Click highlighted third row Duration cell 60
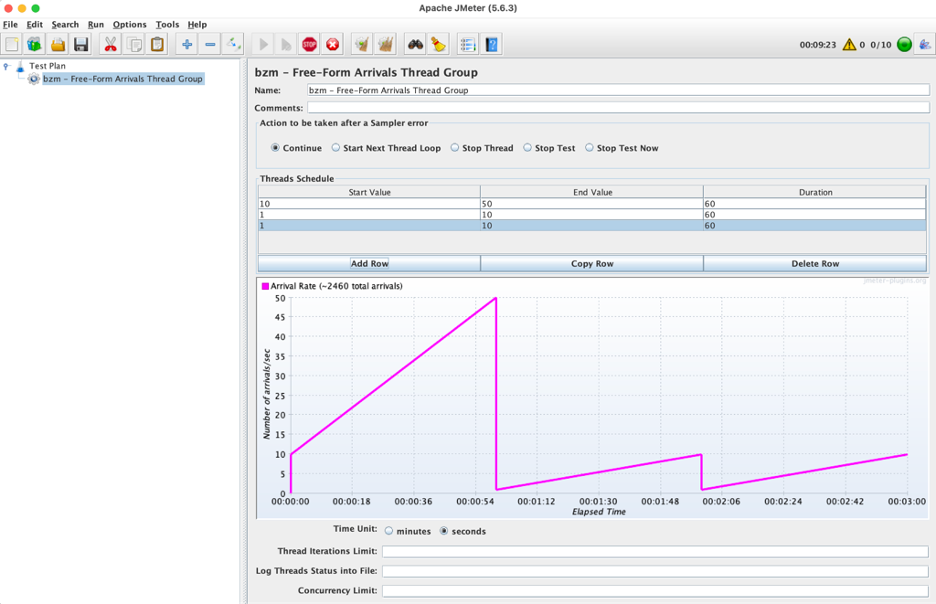 click(815, 226)
